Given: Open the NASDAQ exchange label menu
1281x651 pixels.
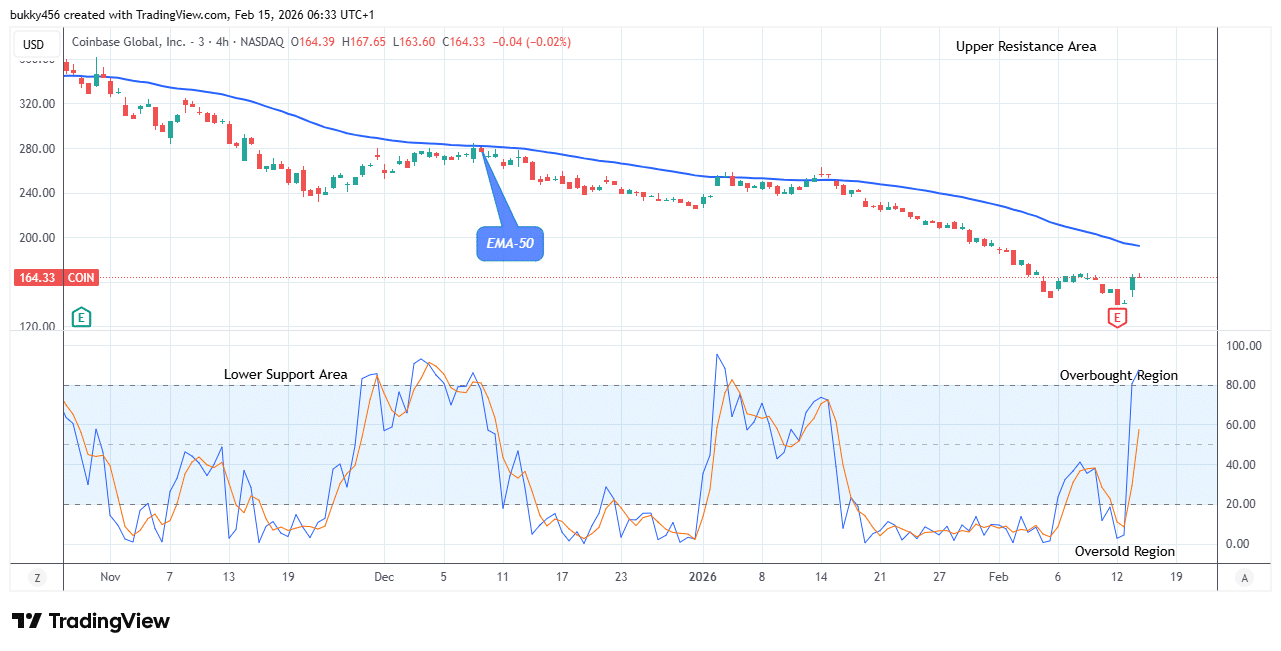Looking at the screenshot, I should [262, 43].
